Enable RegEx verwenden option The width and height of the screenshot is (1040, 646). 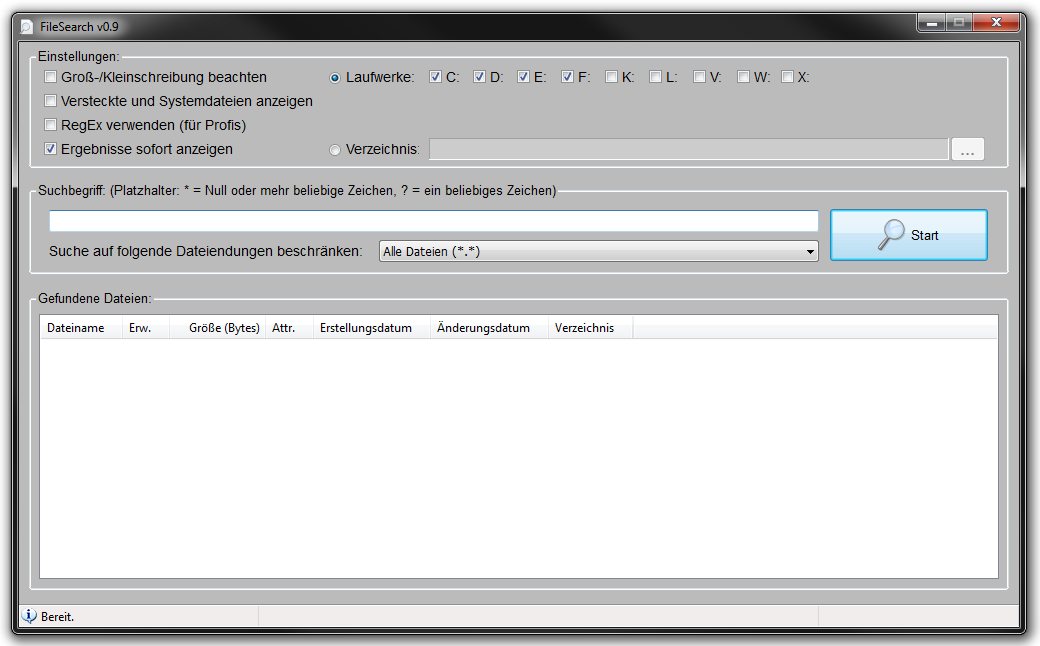(x=51, y=125)
